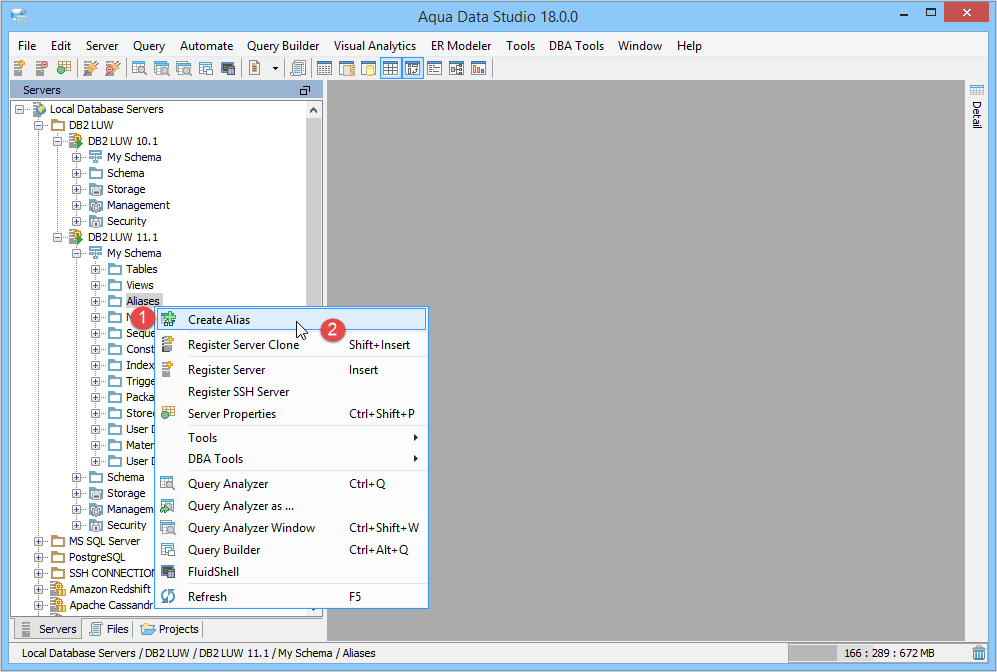Choose Query Analyzer Window entry

click(x=292, y=528)
